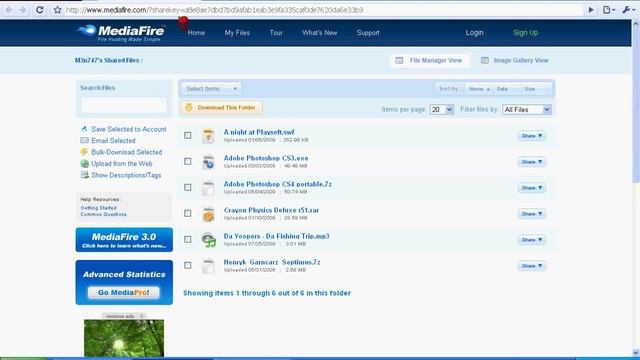640x360 pixels.
Task: Click file icon of Photoshop CS4 portable.7z
Action: pyautogui.click(x=208, y=188)
